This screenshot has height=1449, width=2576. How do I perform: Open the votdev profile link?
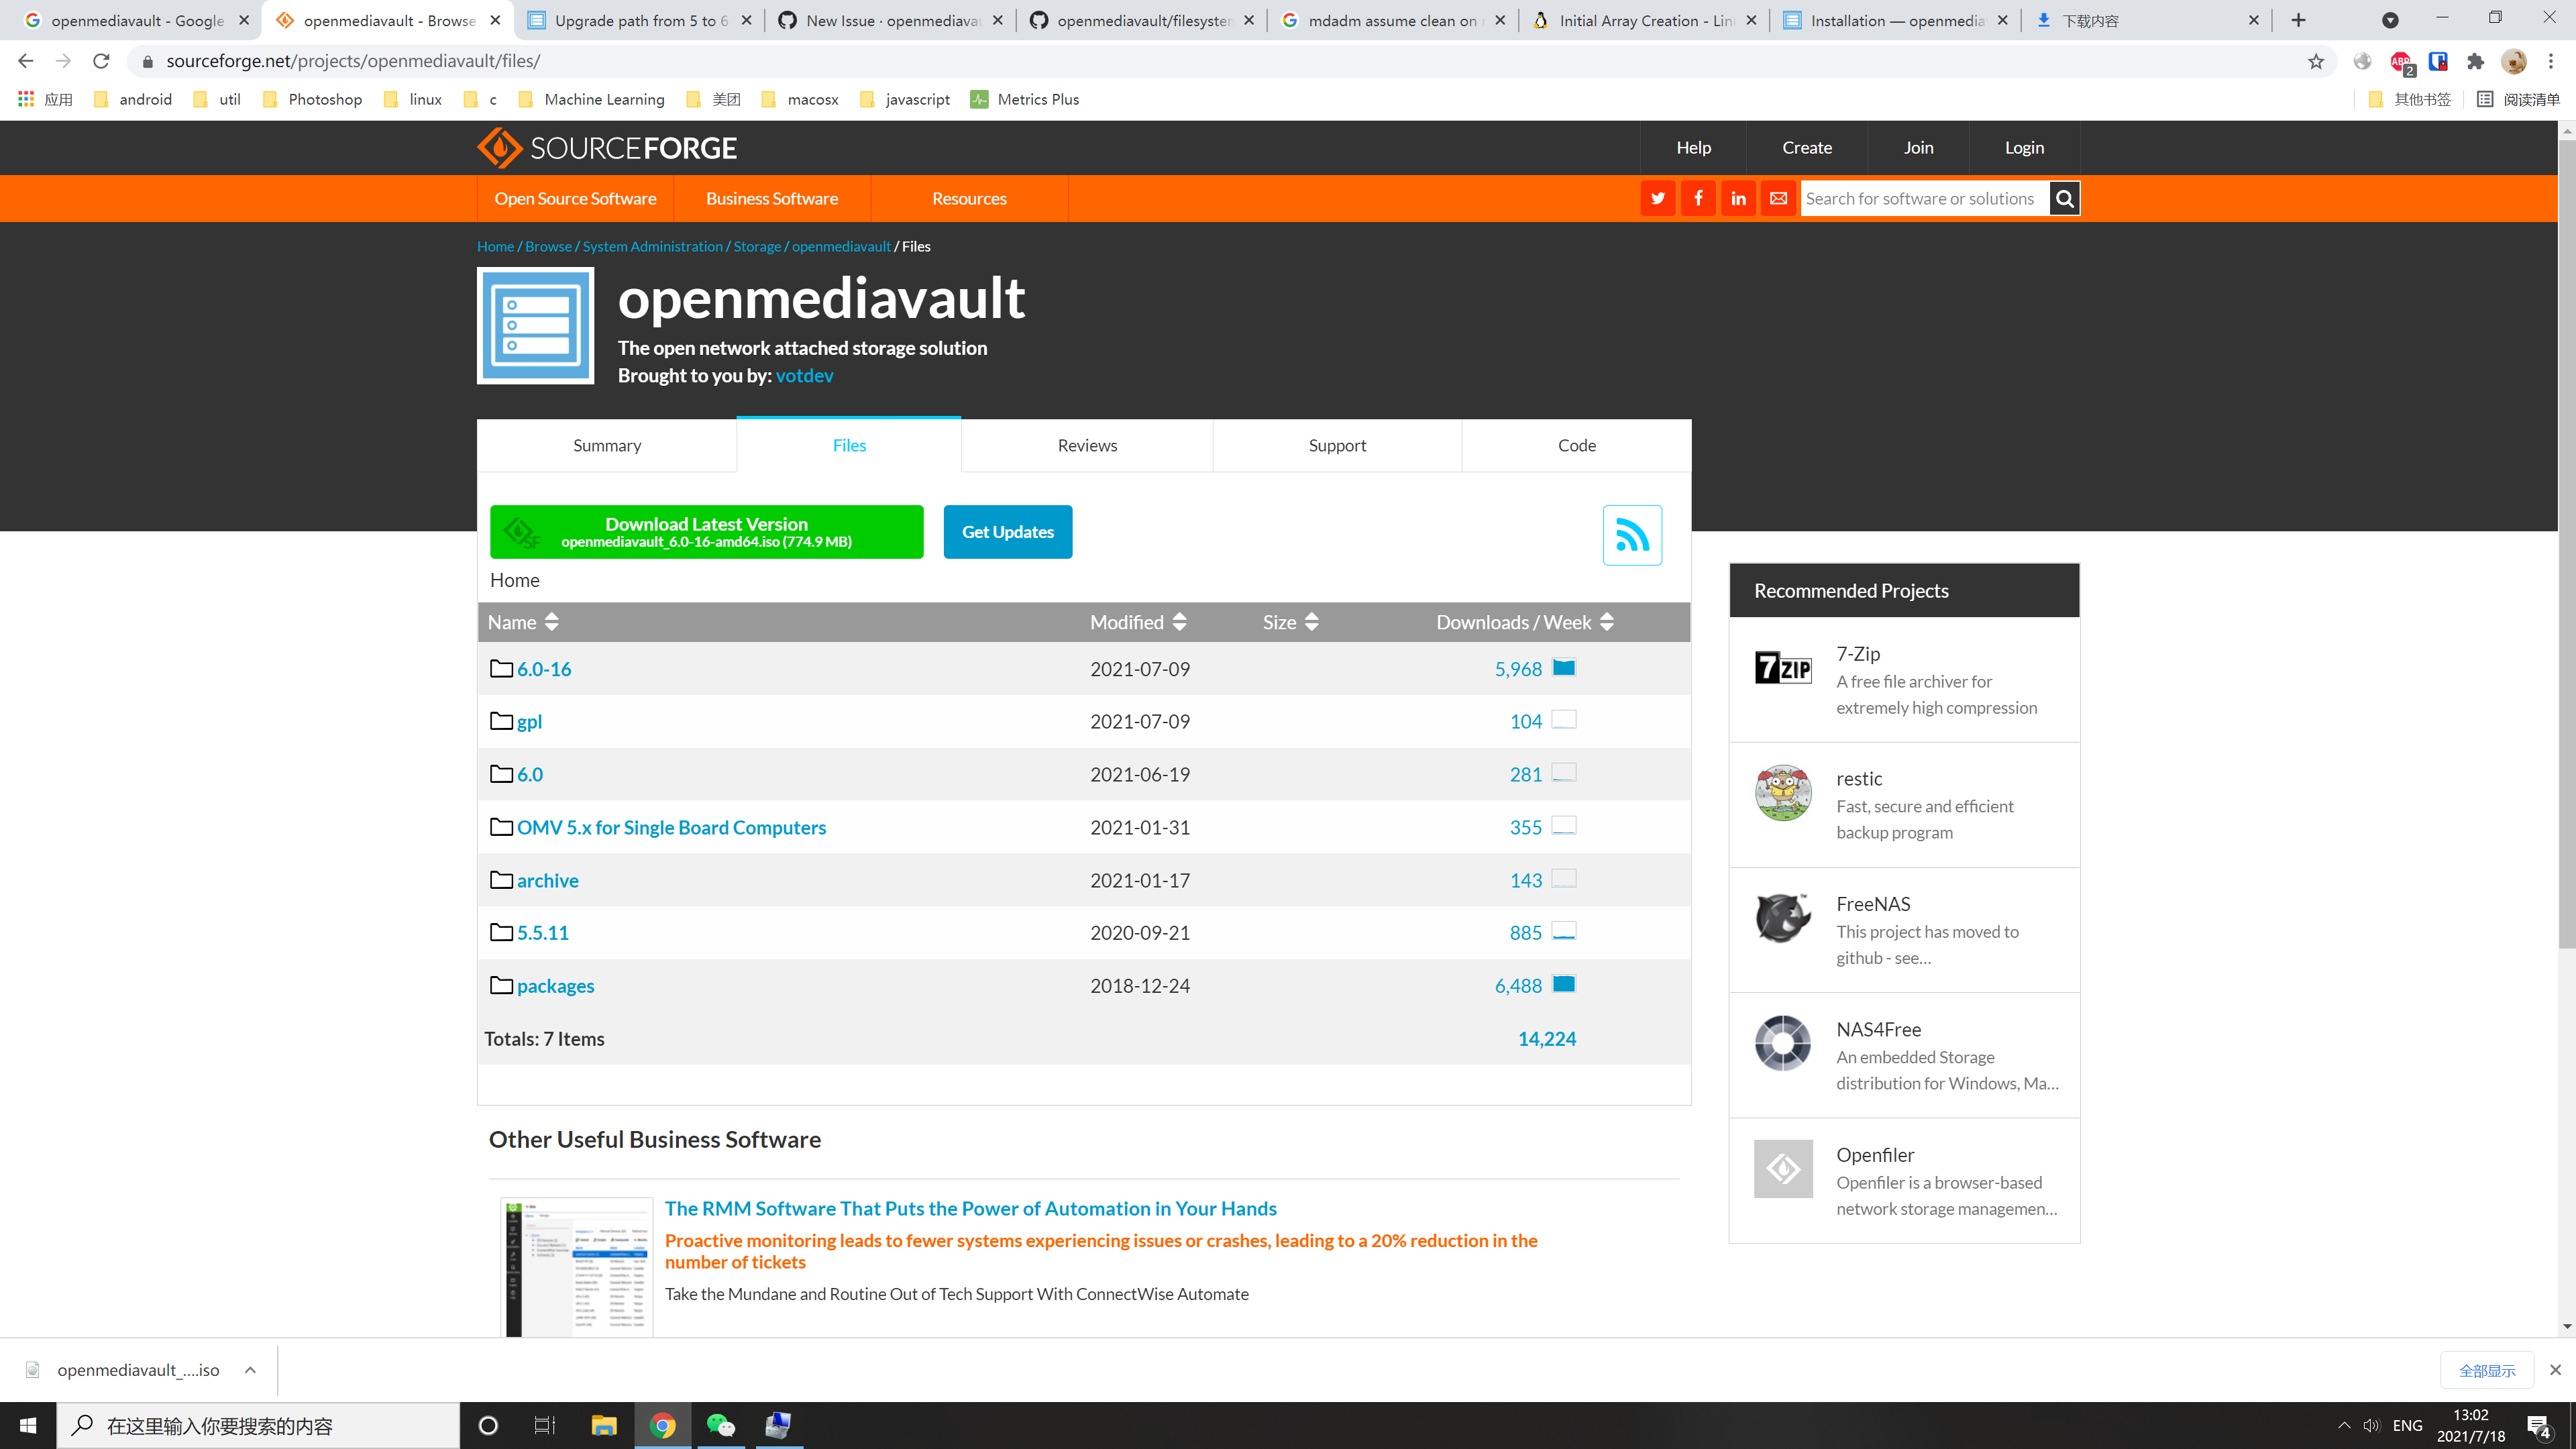pyautogui.click(x=805, y=375)
